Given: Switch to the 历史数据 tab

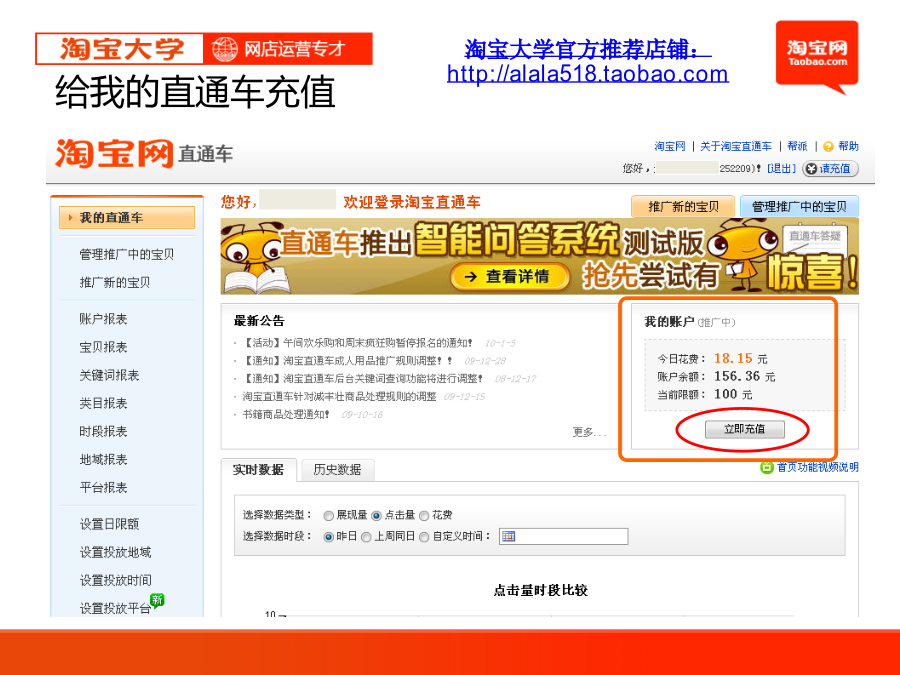Looking at the screenshot, I should [338, 470].
